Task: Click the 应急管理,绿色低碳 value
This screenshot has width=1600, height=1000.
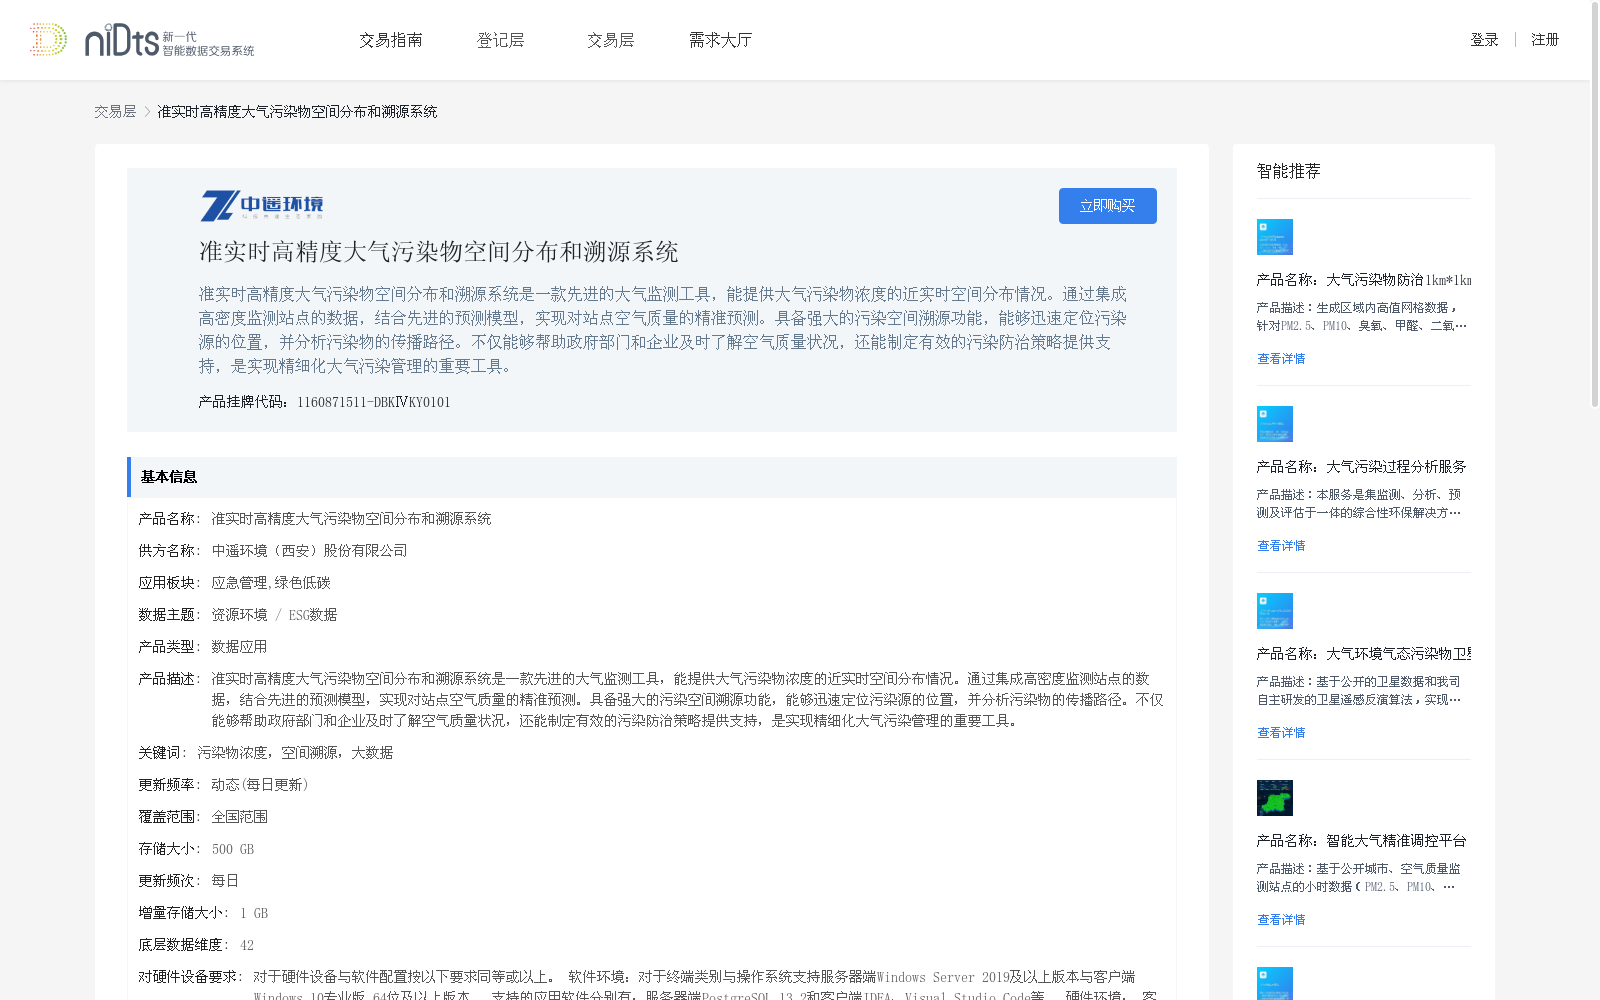Action: [270, 583]
